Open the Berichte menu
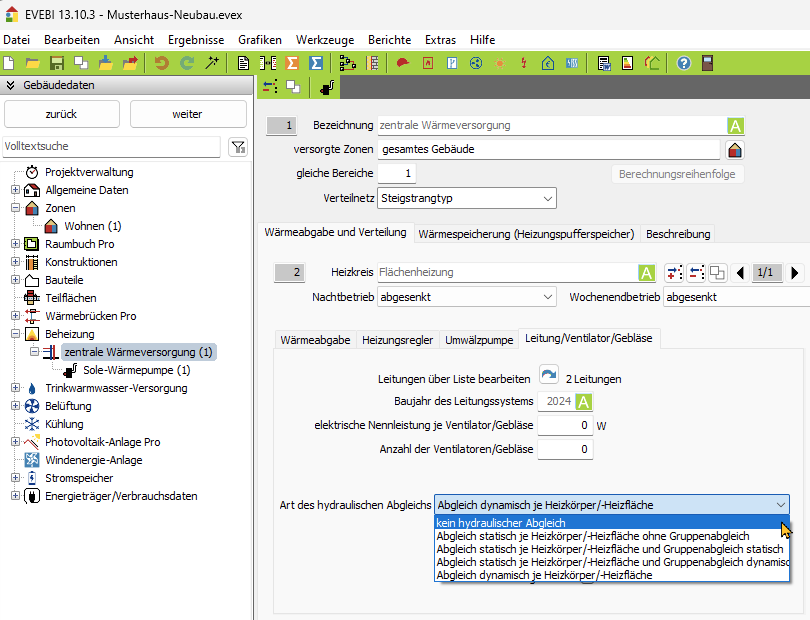Image resolution: width=810 pixels, height=620 pixels. (x=389, y=39)
